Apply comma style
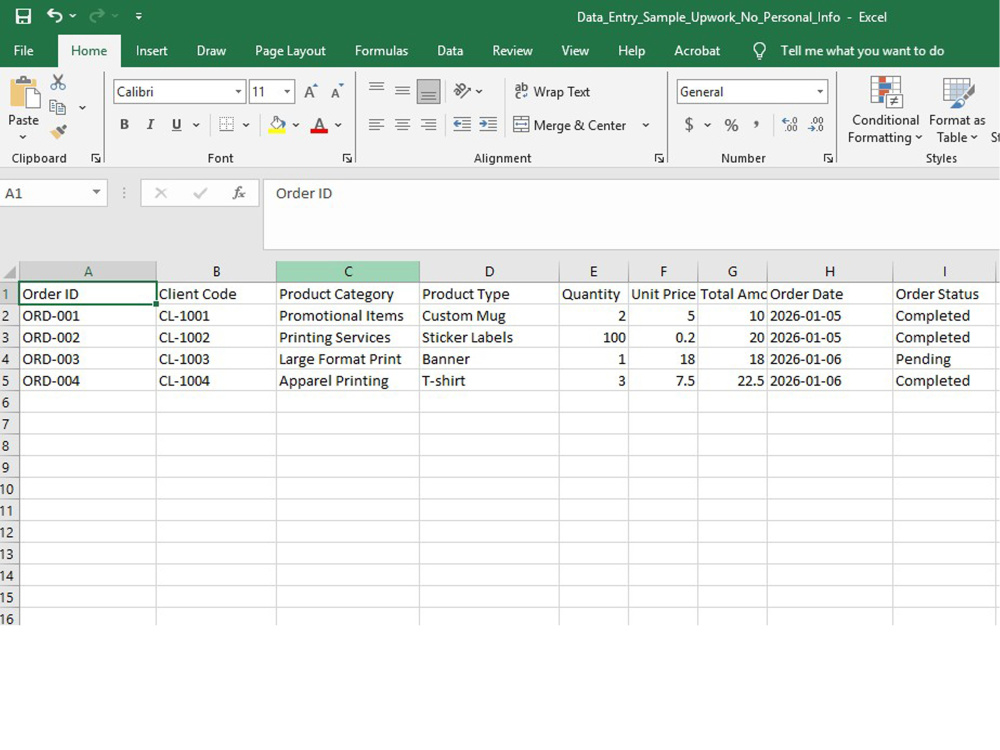 pyautogui.click(x=756, y=124)
